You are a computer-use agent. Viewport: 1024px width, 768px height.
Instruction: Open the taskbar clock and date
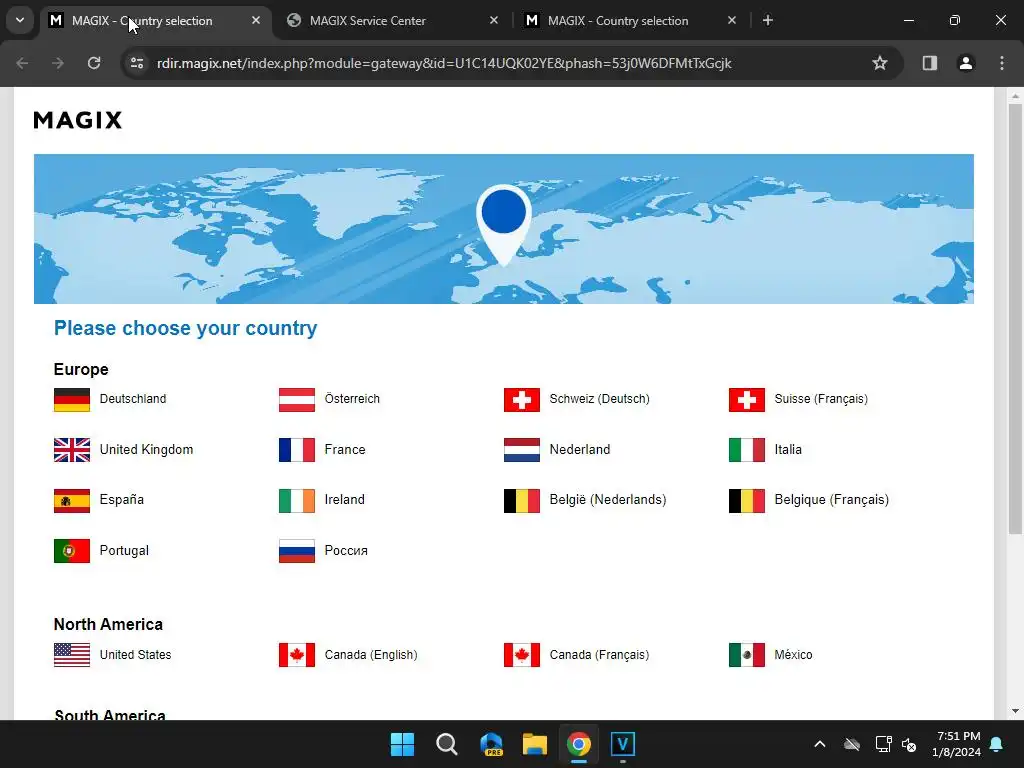click(x=956, y=744)
